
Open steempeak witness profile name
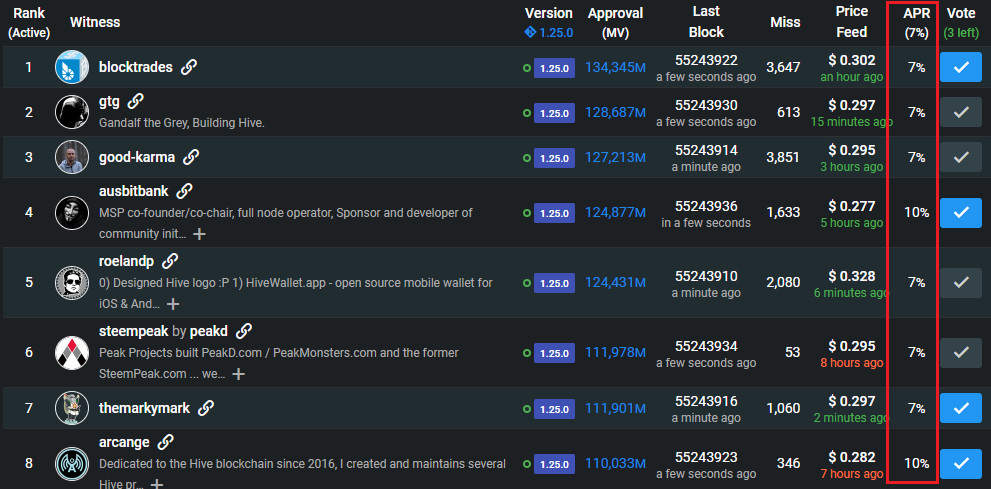pyautogui.click(x=134, y=331)
